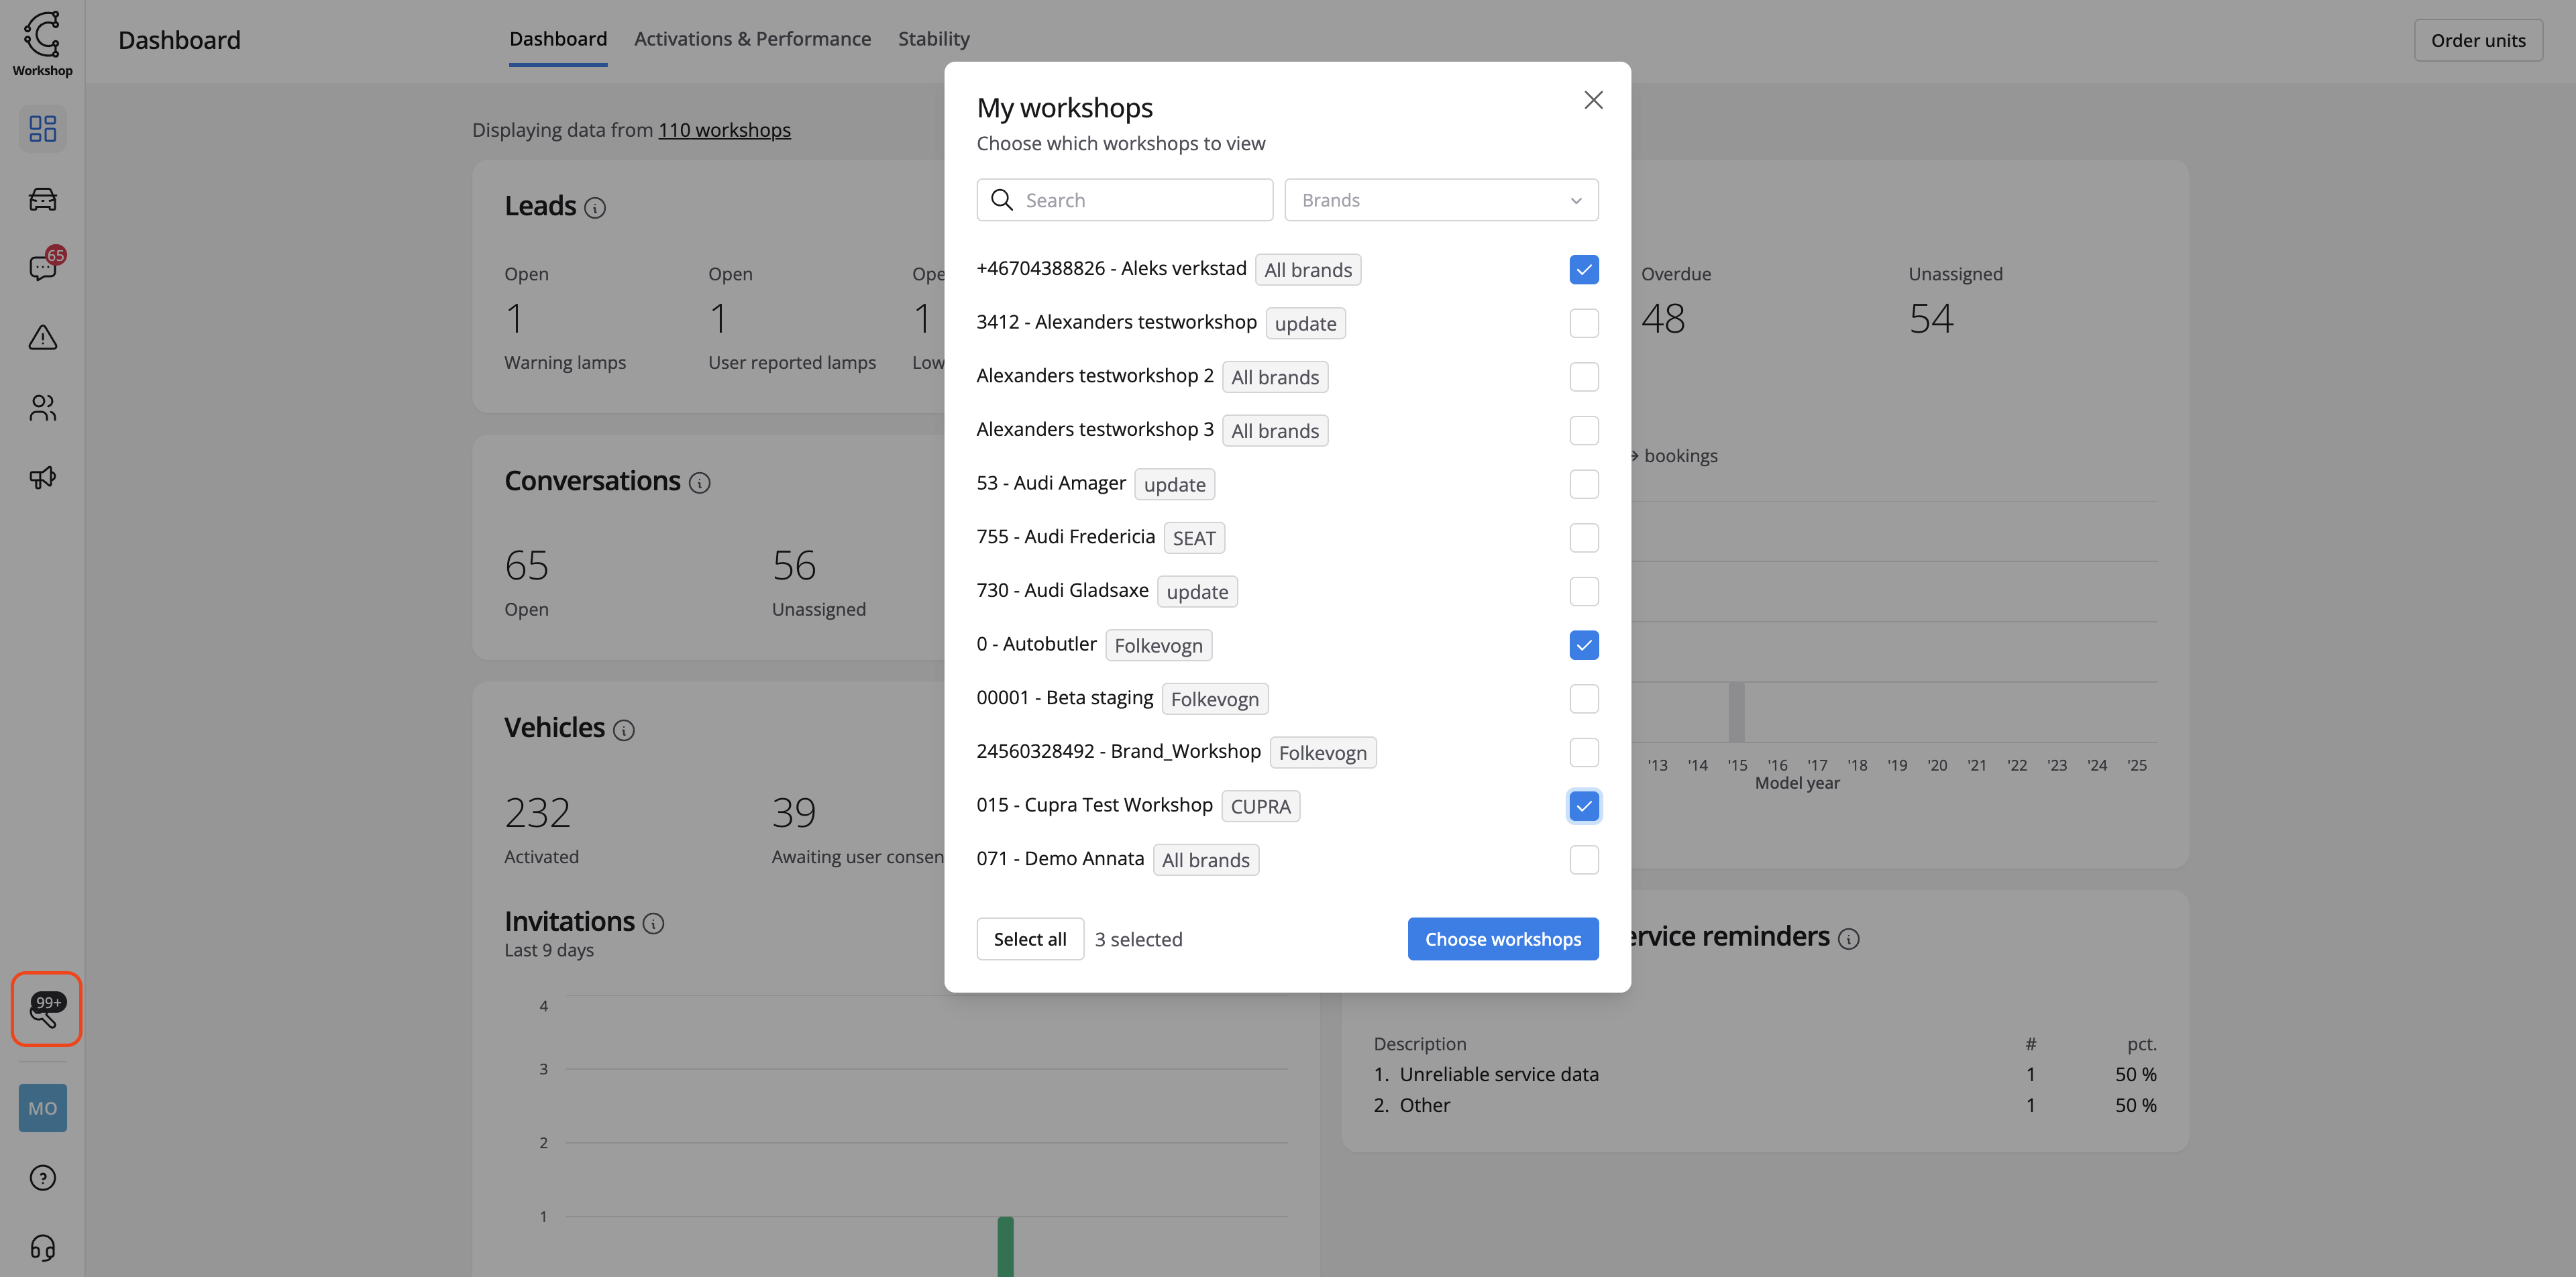Open the vehicles sidebar icon
2576x1277 pixels.
[42, 199]
